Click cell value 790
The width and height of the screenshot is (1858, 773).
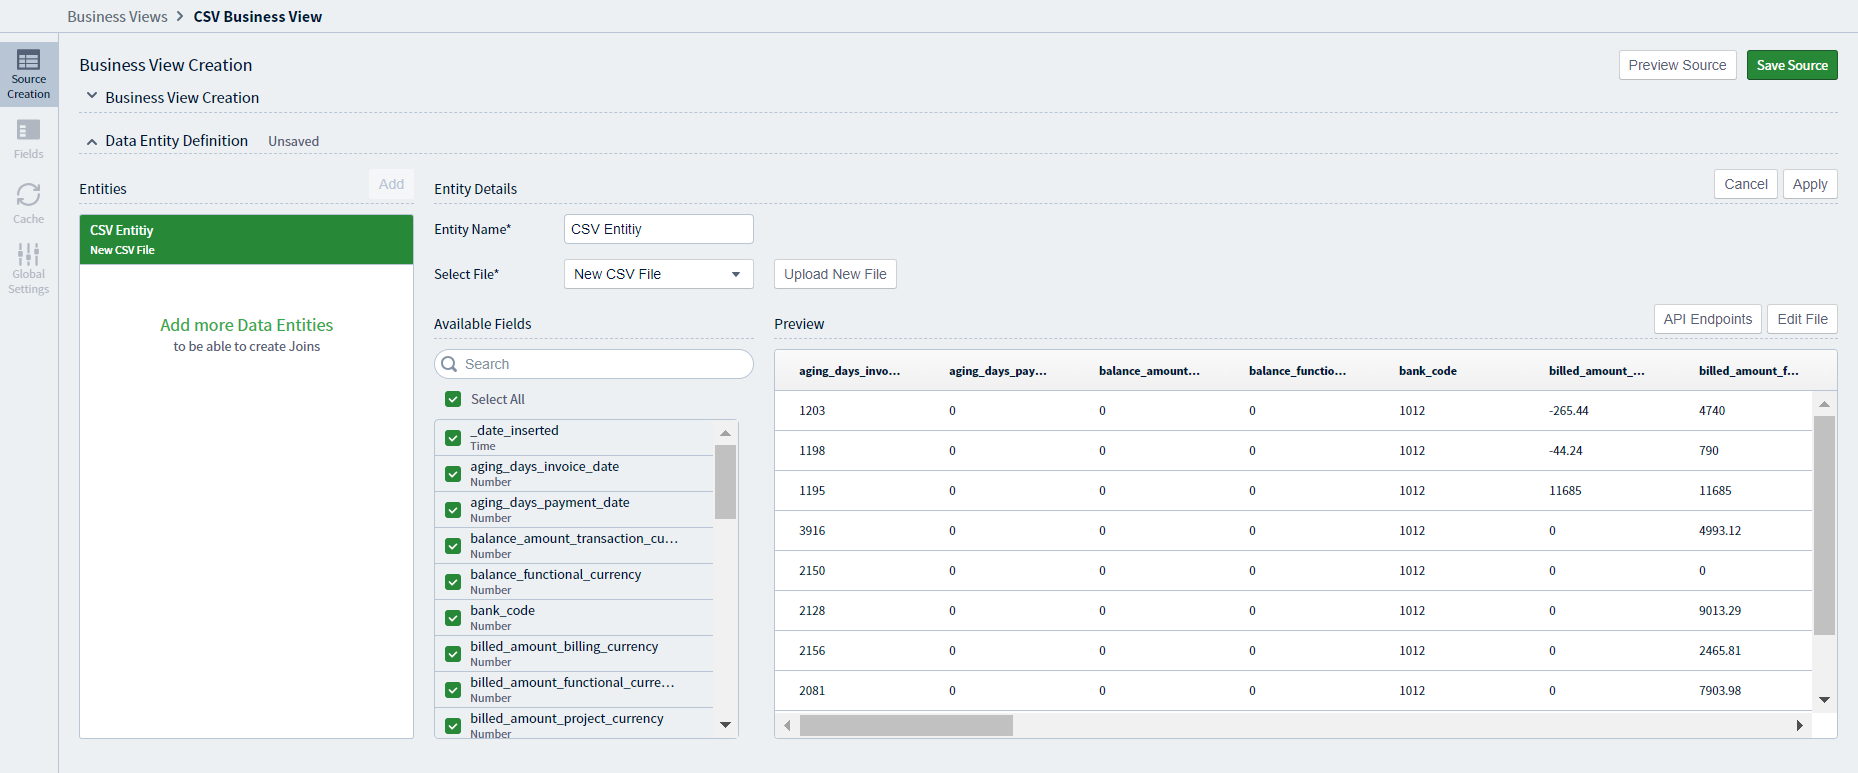[1709, 451]
